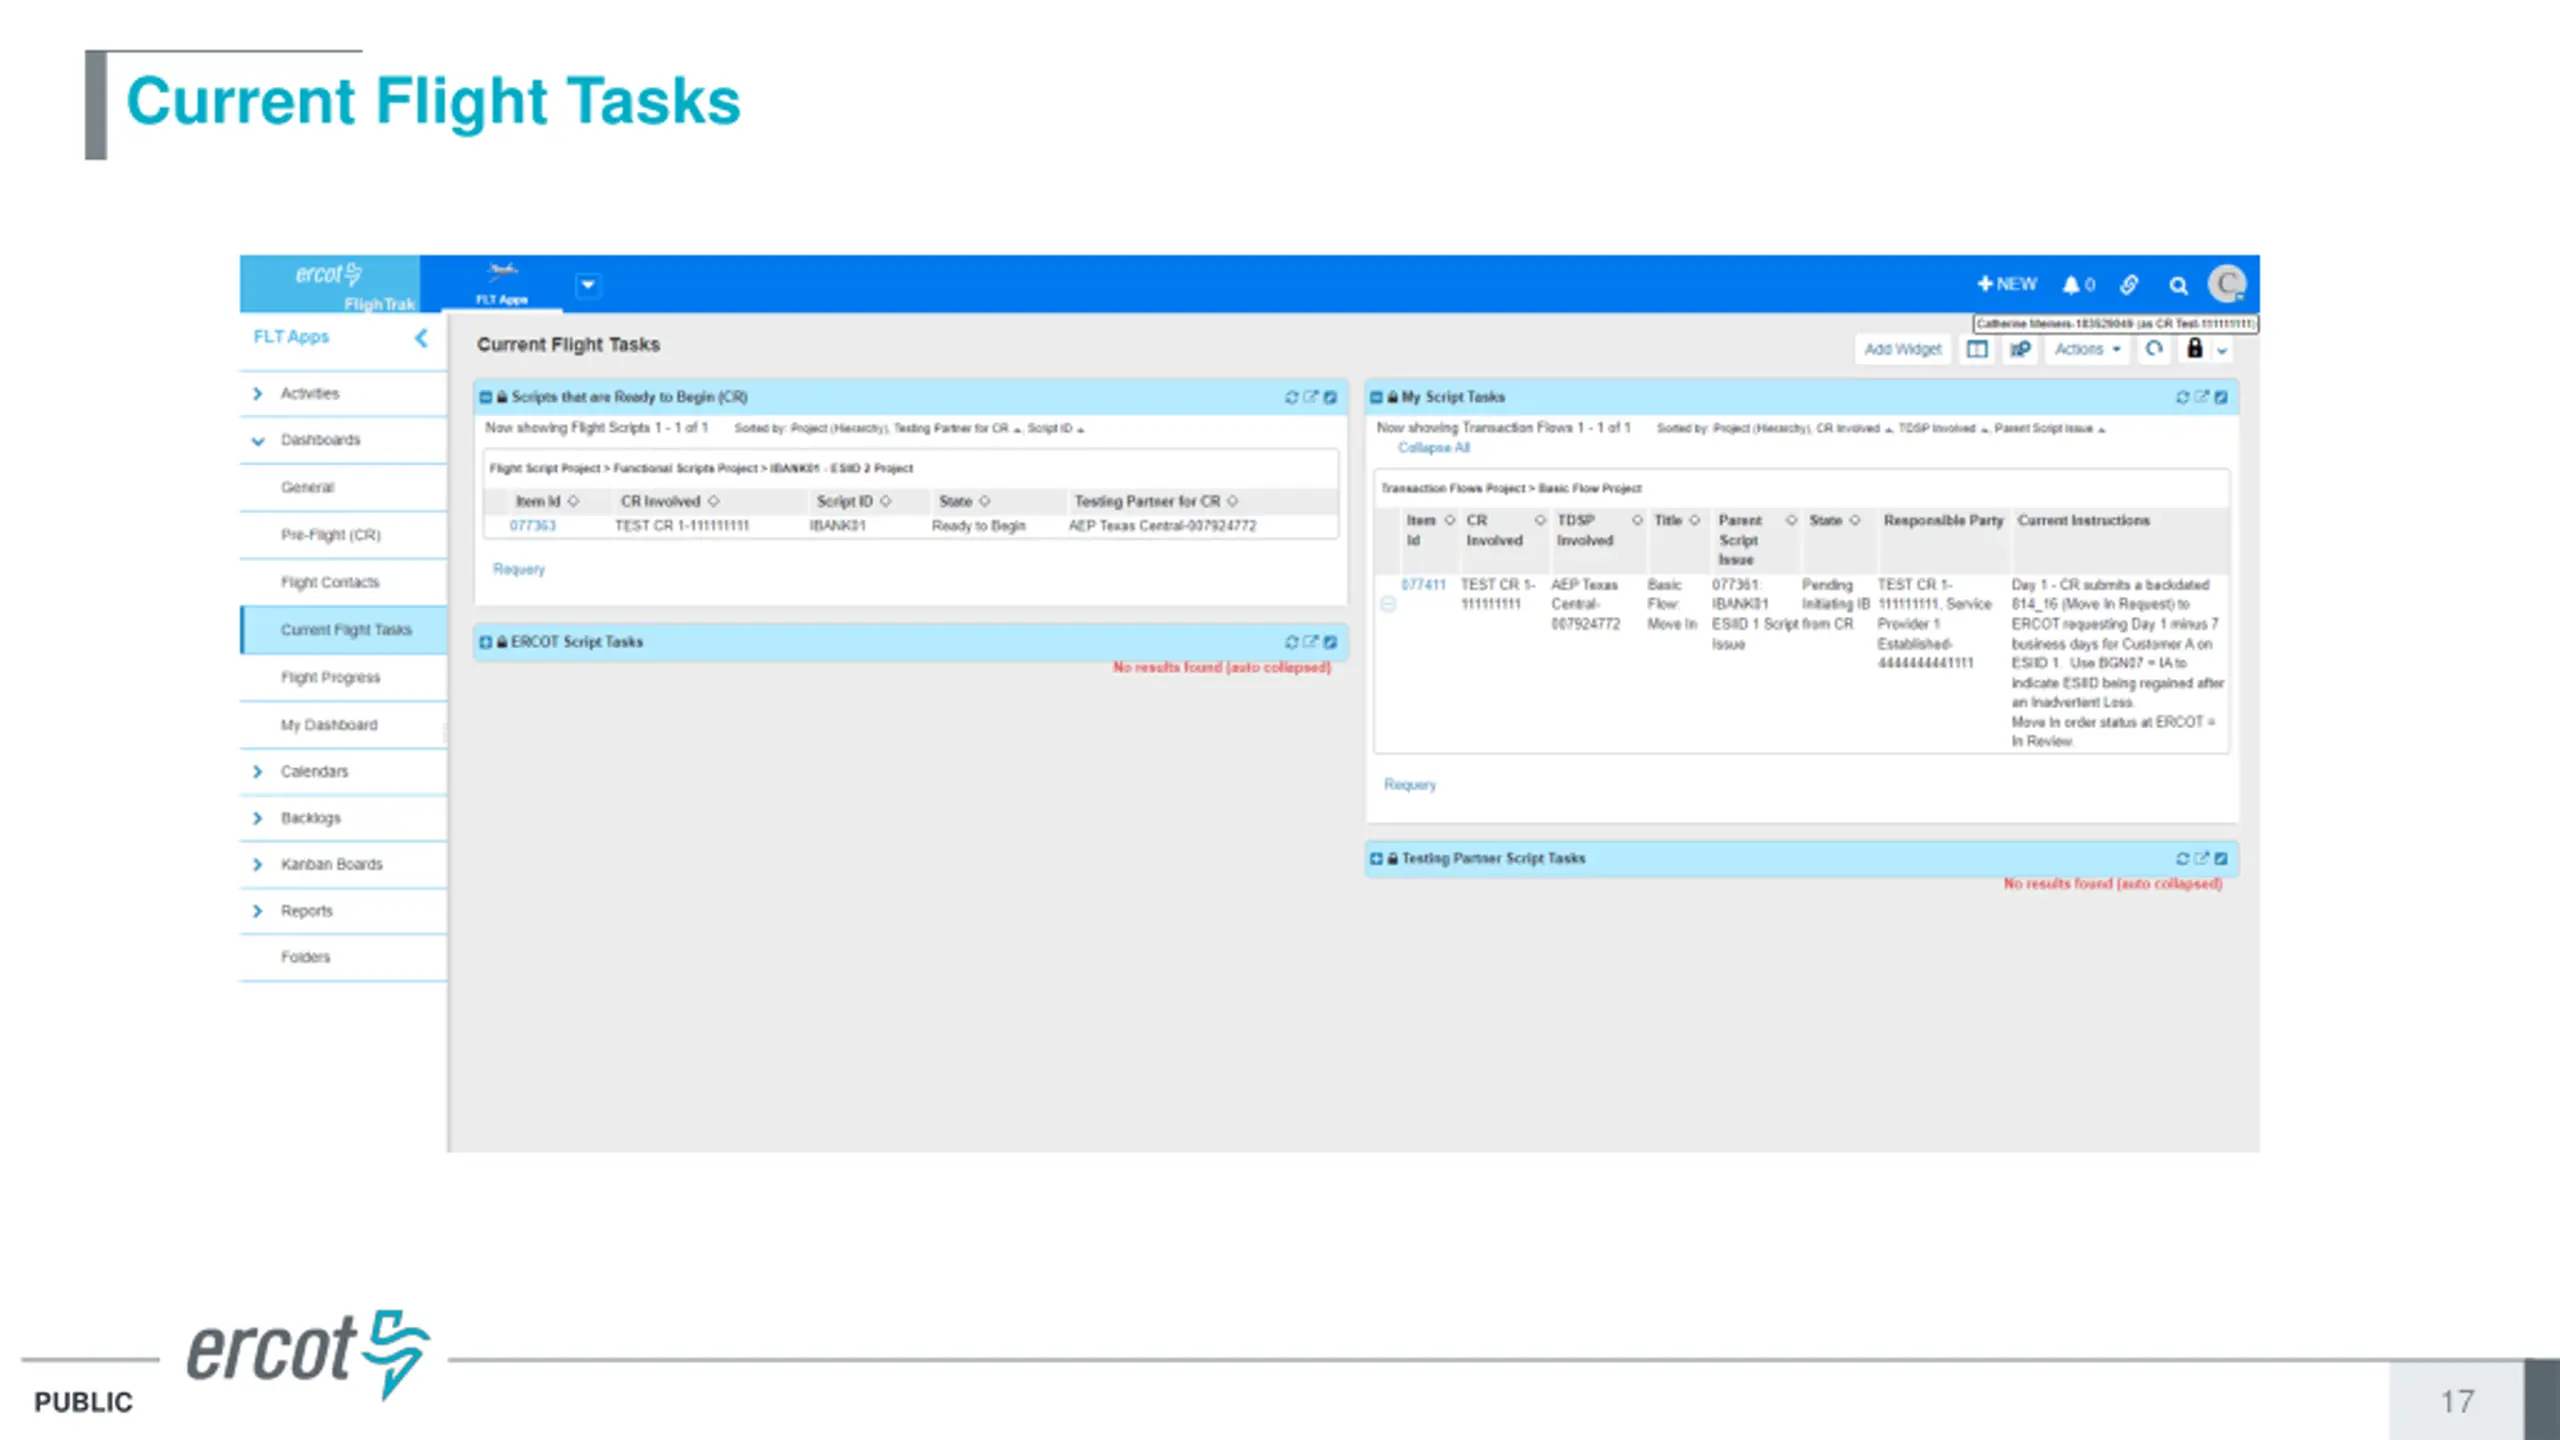2560x1440 pixels.
Task: Expand the Calendars tree section
Action: (x=258, y=771)
